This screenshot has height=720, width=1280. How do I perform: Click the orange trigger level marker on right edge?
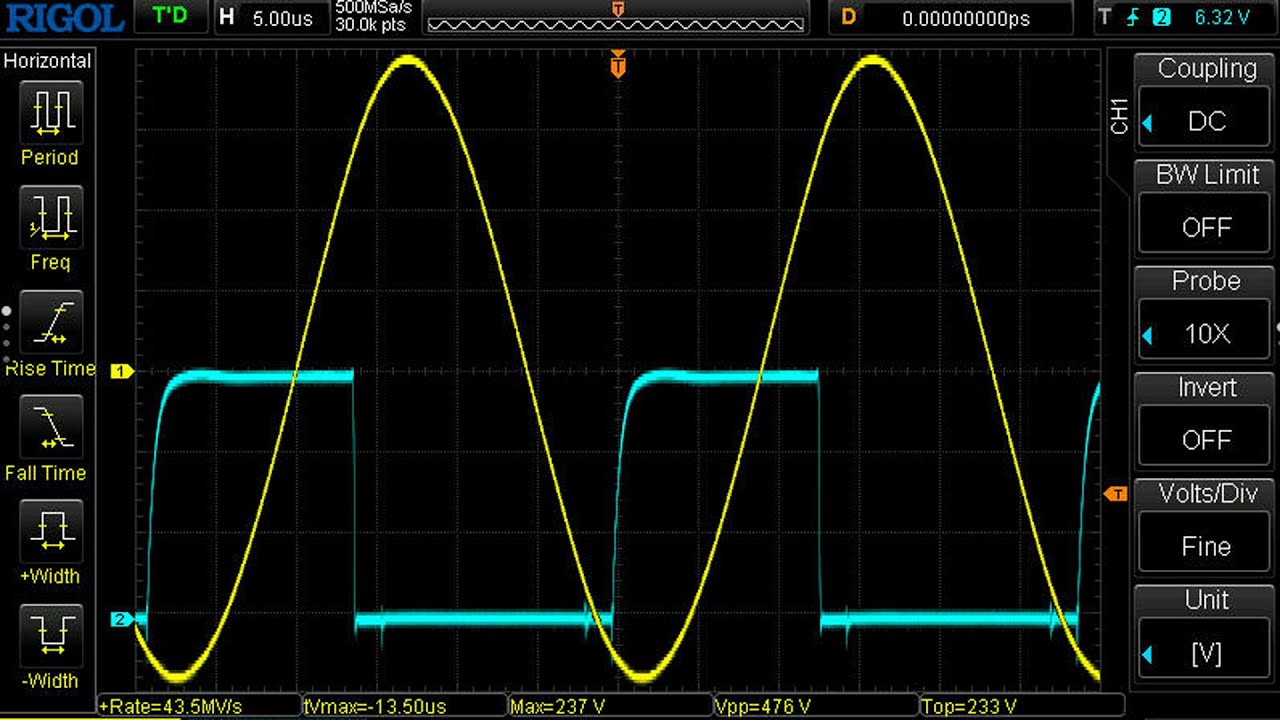click(1115, 494)
